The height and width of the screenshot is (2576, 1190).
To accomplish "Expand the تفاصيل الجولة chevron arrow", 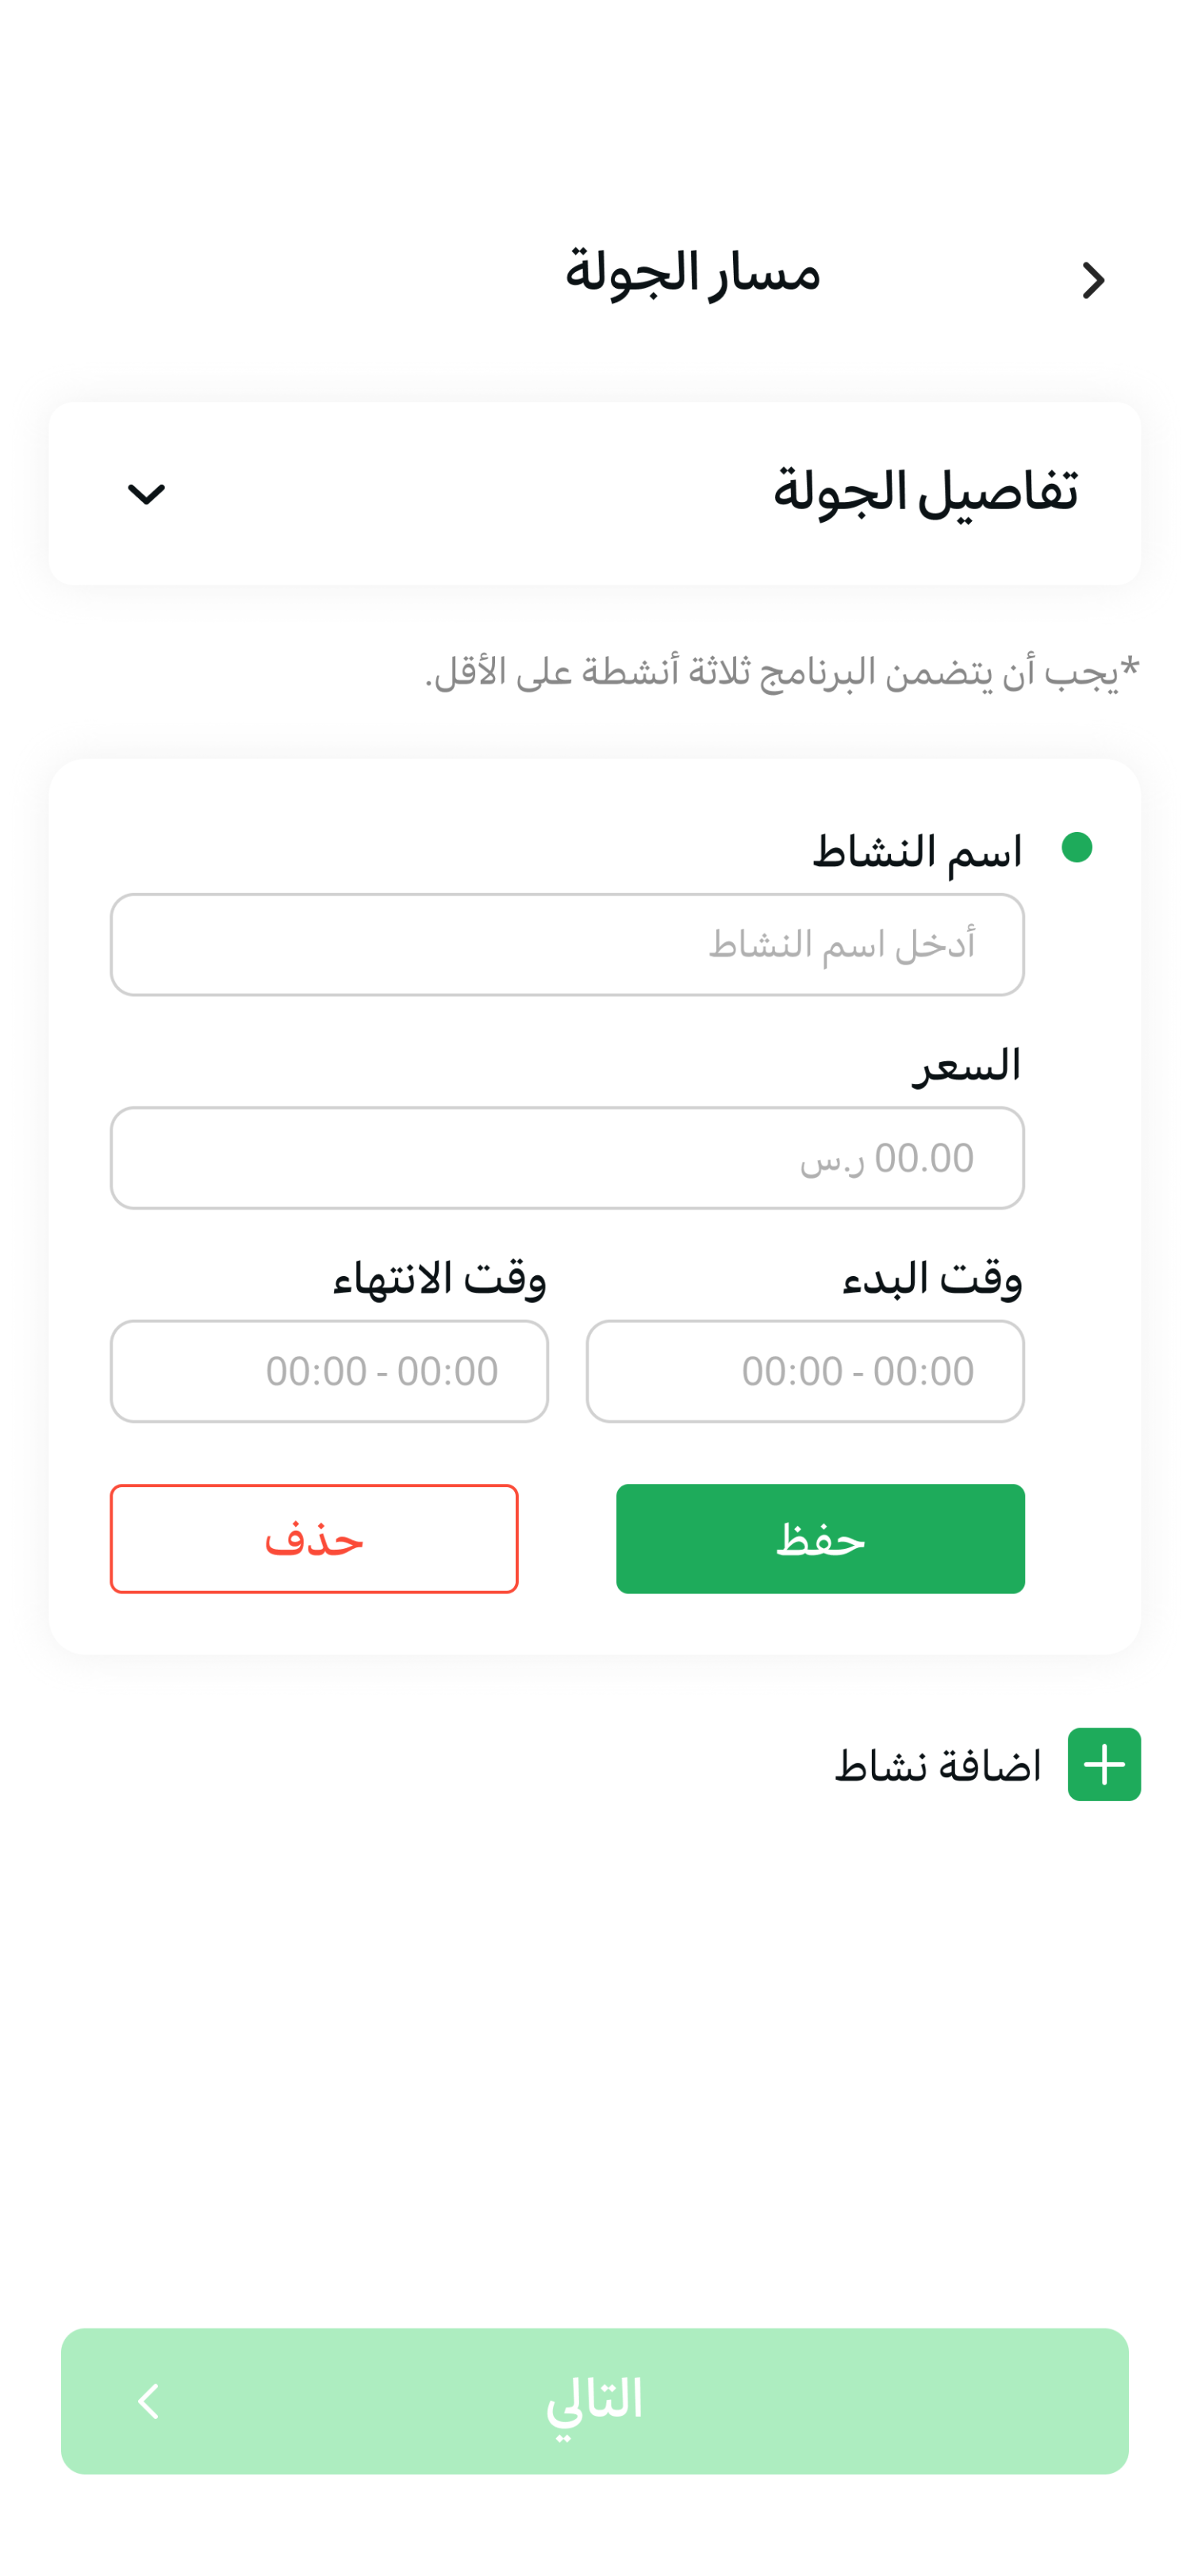I will point(146,494).
